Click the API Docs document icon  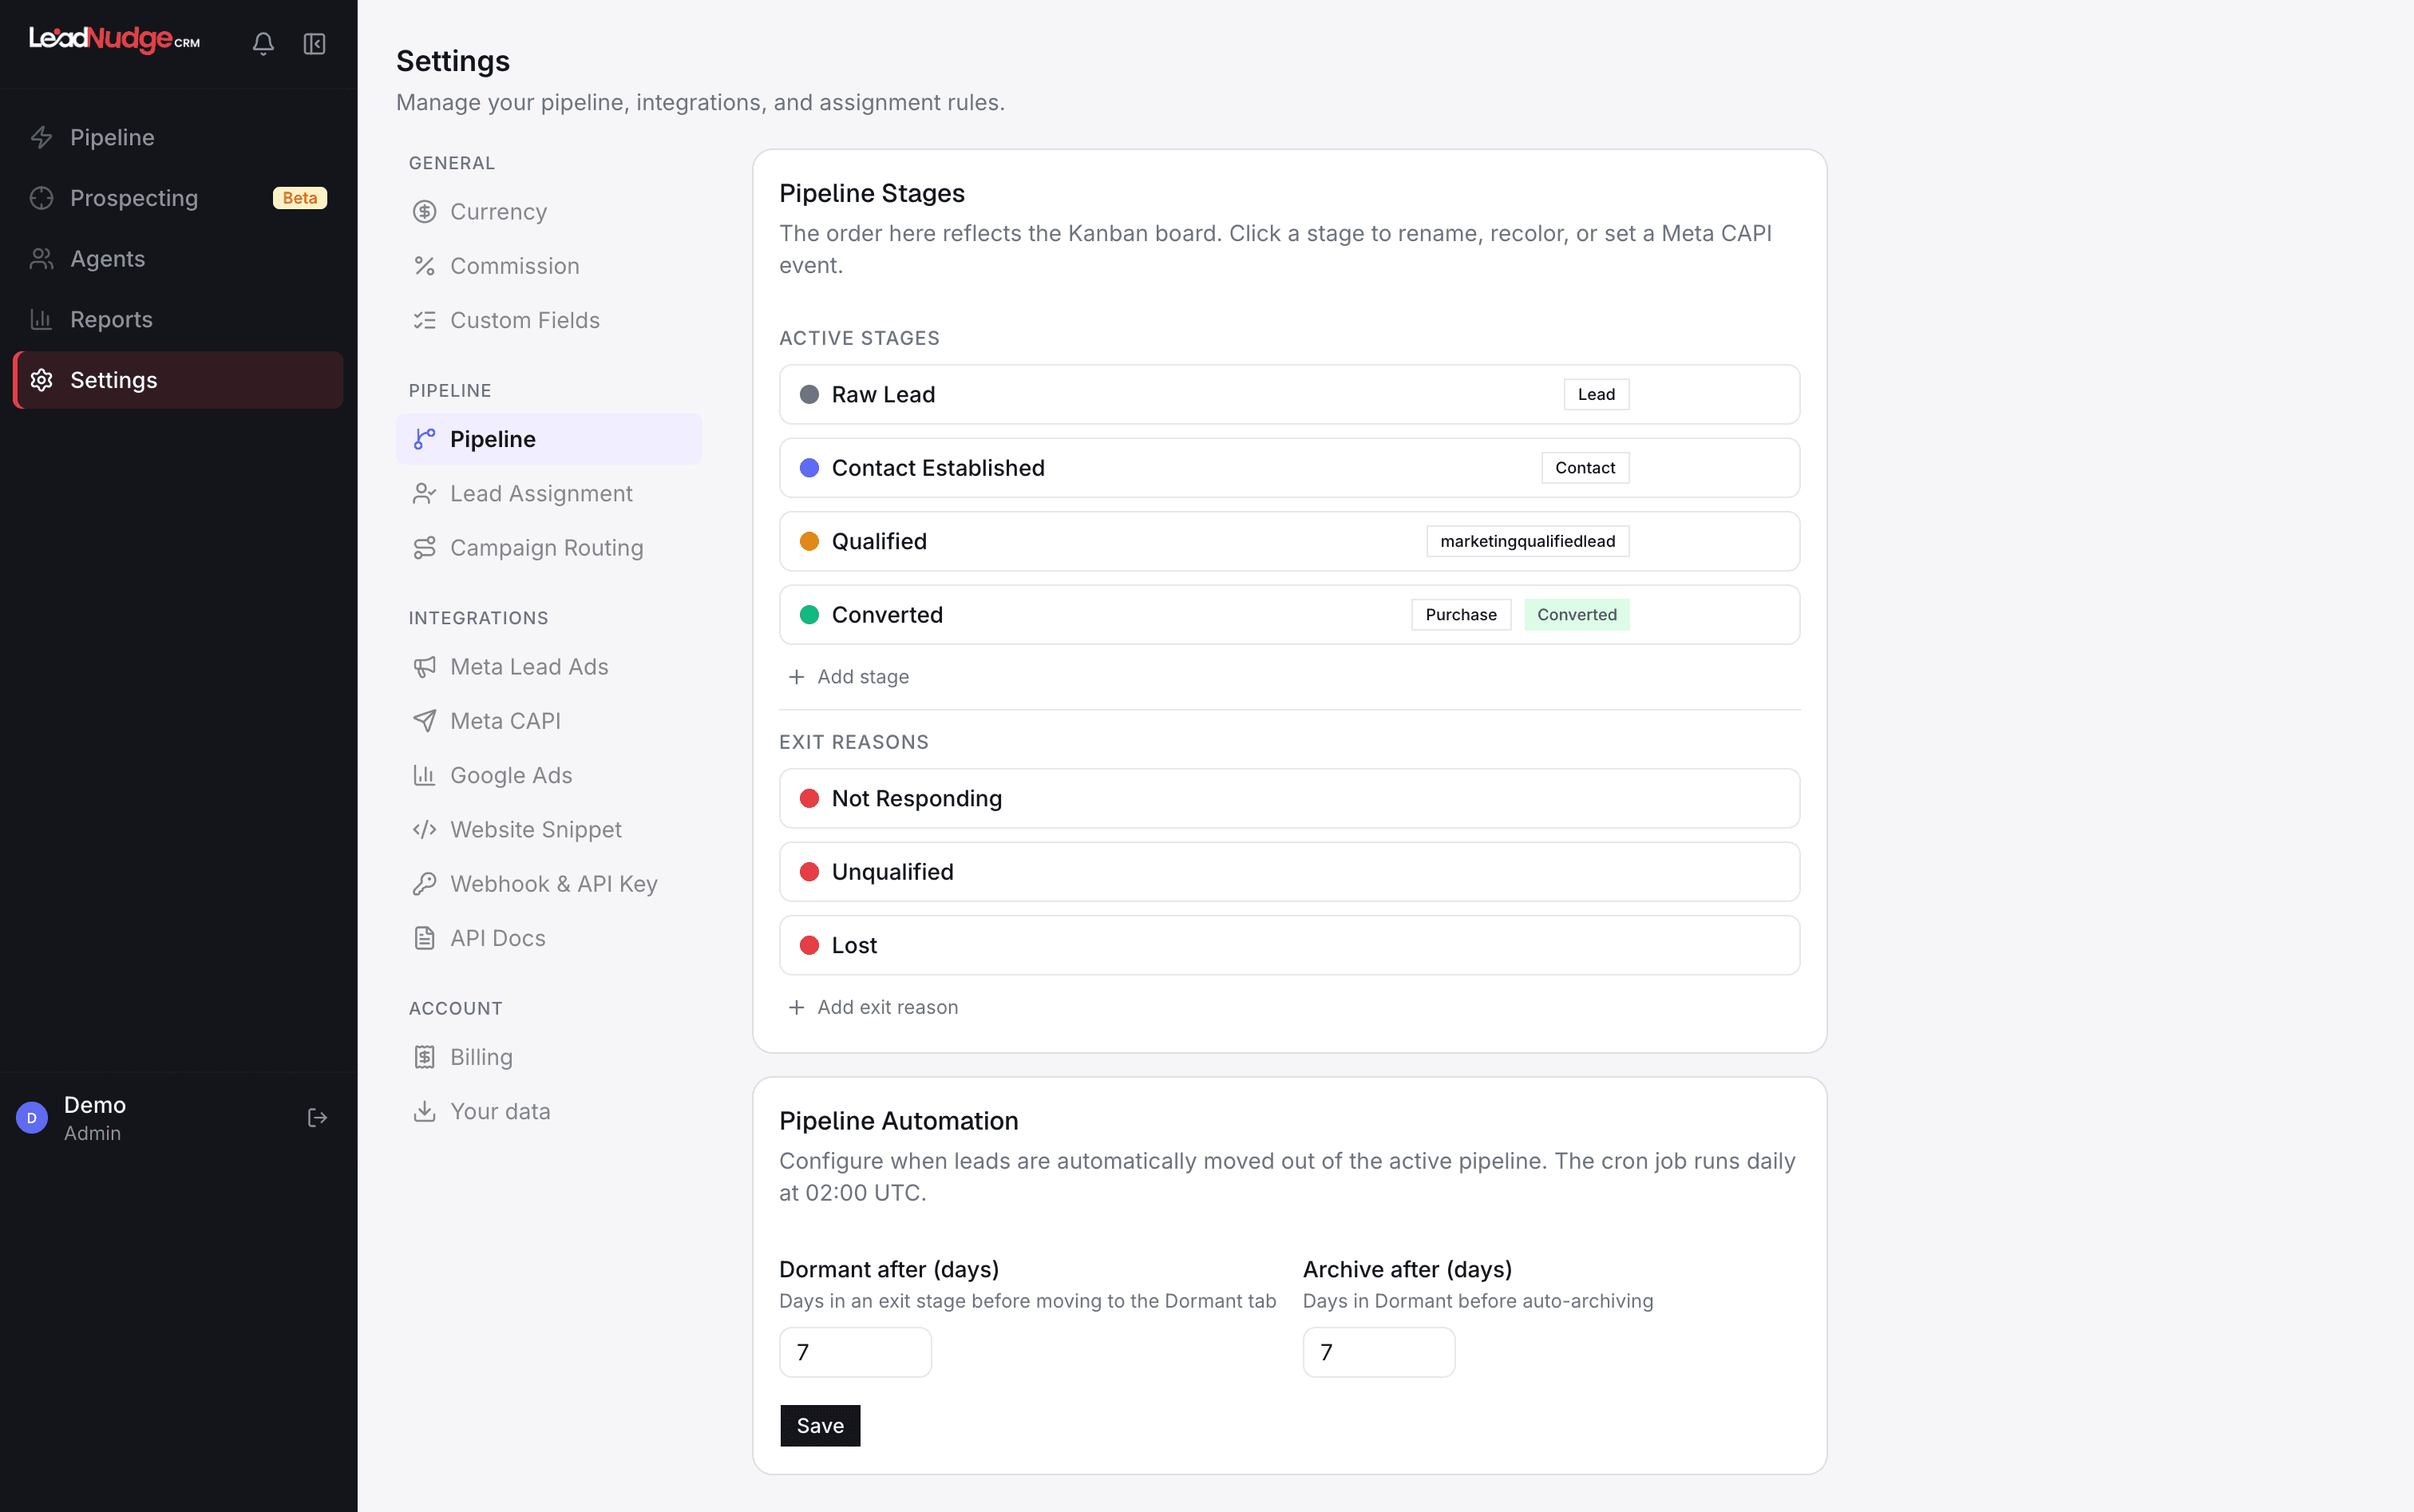(424, 938)
